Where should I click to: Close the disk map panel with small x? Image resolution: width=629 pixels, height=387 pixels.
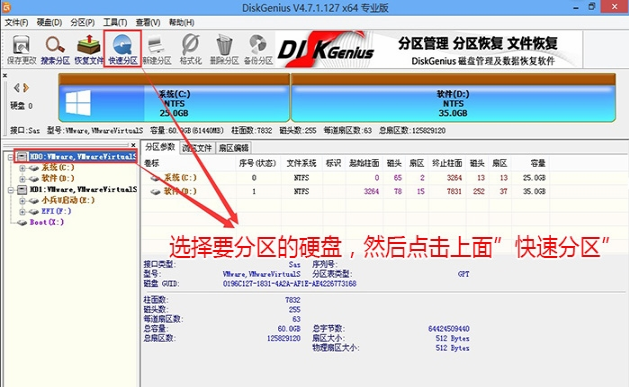(5, 75)
